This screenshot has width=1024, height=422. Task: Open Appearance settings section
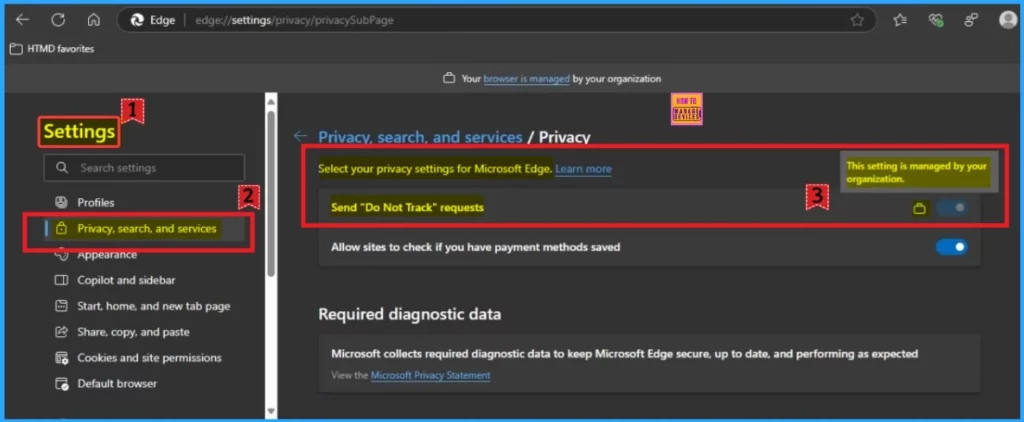pyautogui.click(x=107, y=255)
